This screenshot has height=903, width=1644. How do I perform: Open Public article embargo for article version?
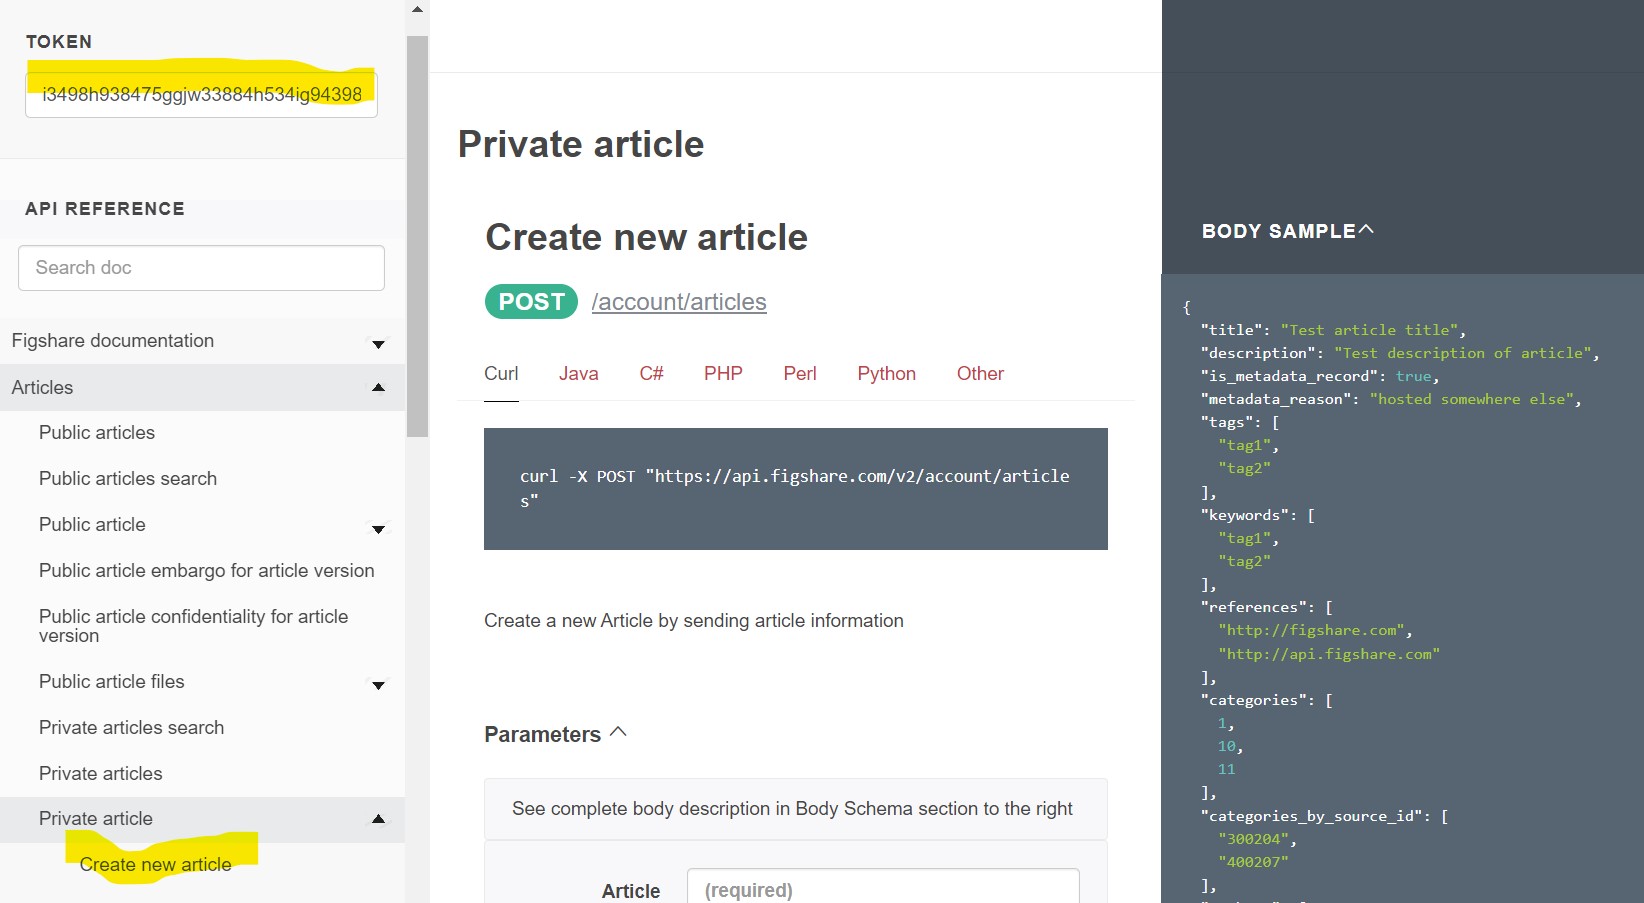pos(207,571)
